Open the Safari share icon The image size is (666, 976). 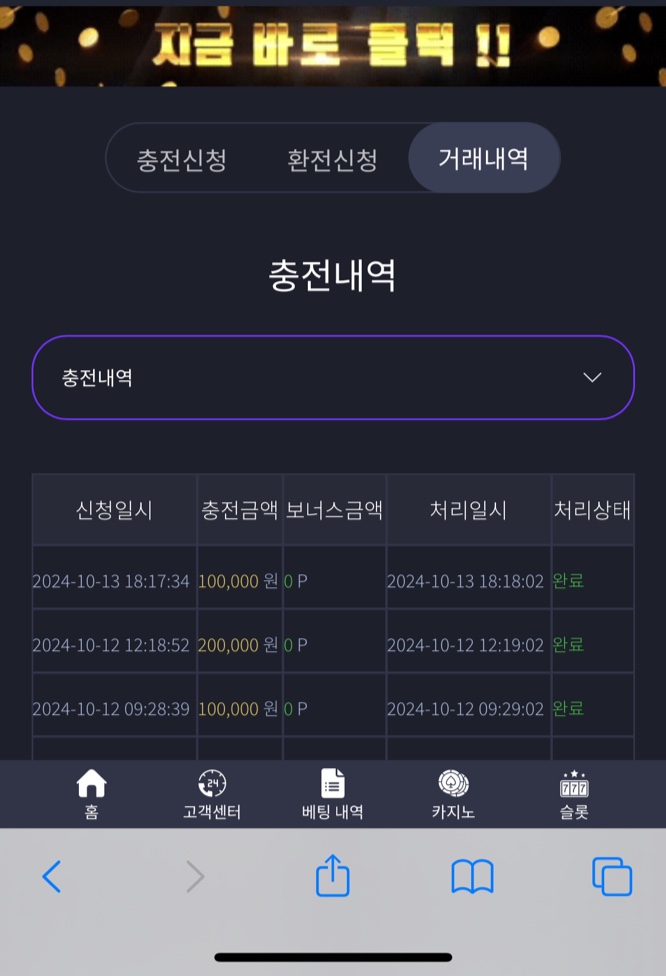coord(332,875)
